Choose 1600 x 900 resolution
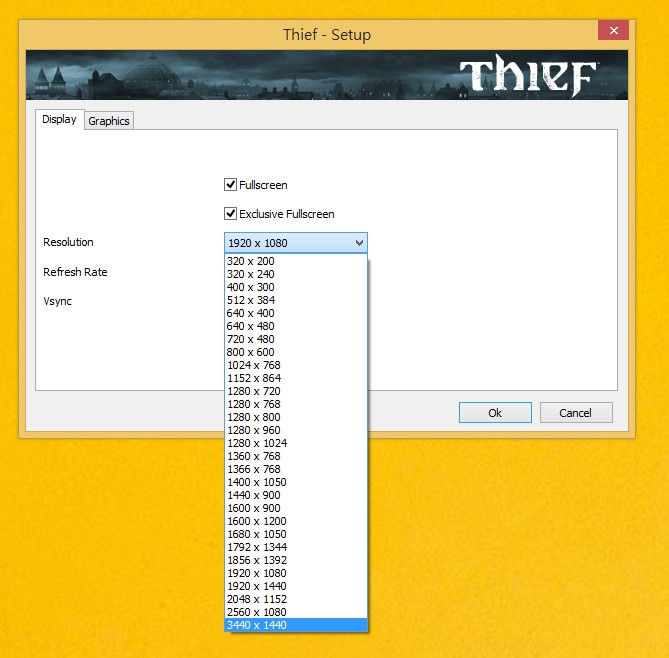Viewport: 669px width, 658px height. (x=296, y=508)
